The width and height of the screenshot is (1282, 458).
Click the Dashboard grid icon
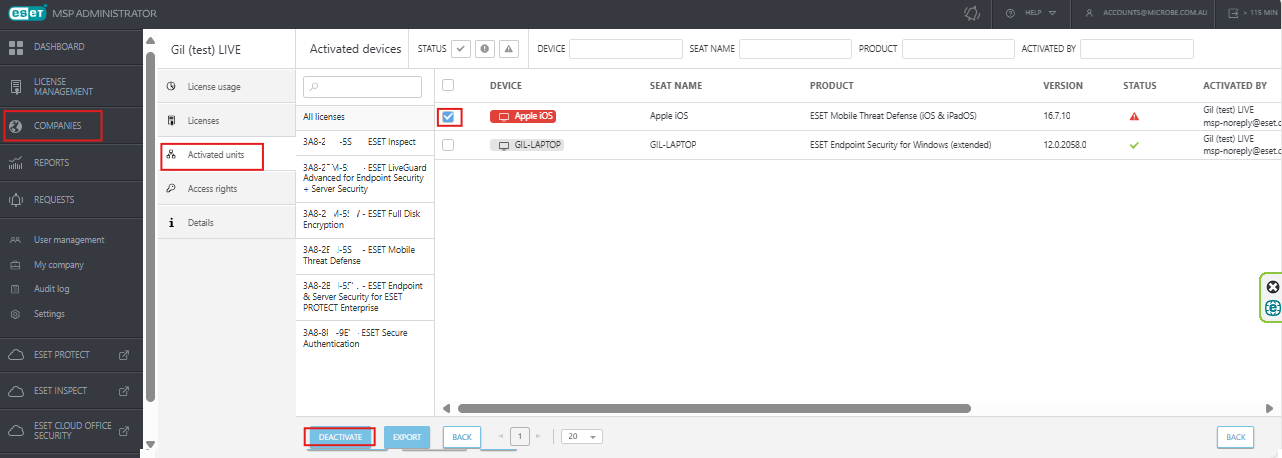click(16, 48)
